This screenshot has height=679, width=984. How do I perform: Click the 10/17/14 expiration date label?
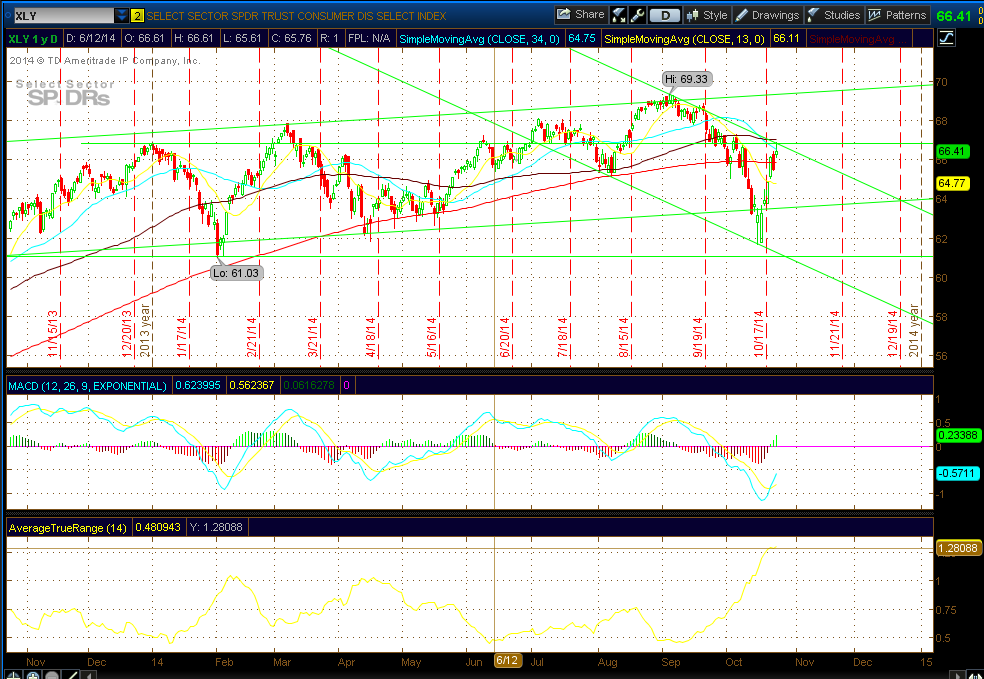(x=759, y=333)
